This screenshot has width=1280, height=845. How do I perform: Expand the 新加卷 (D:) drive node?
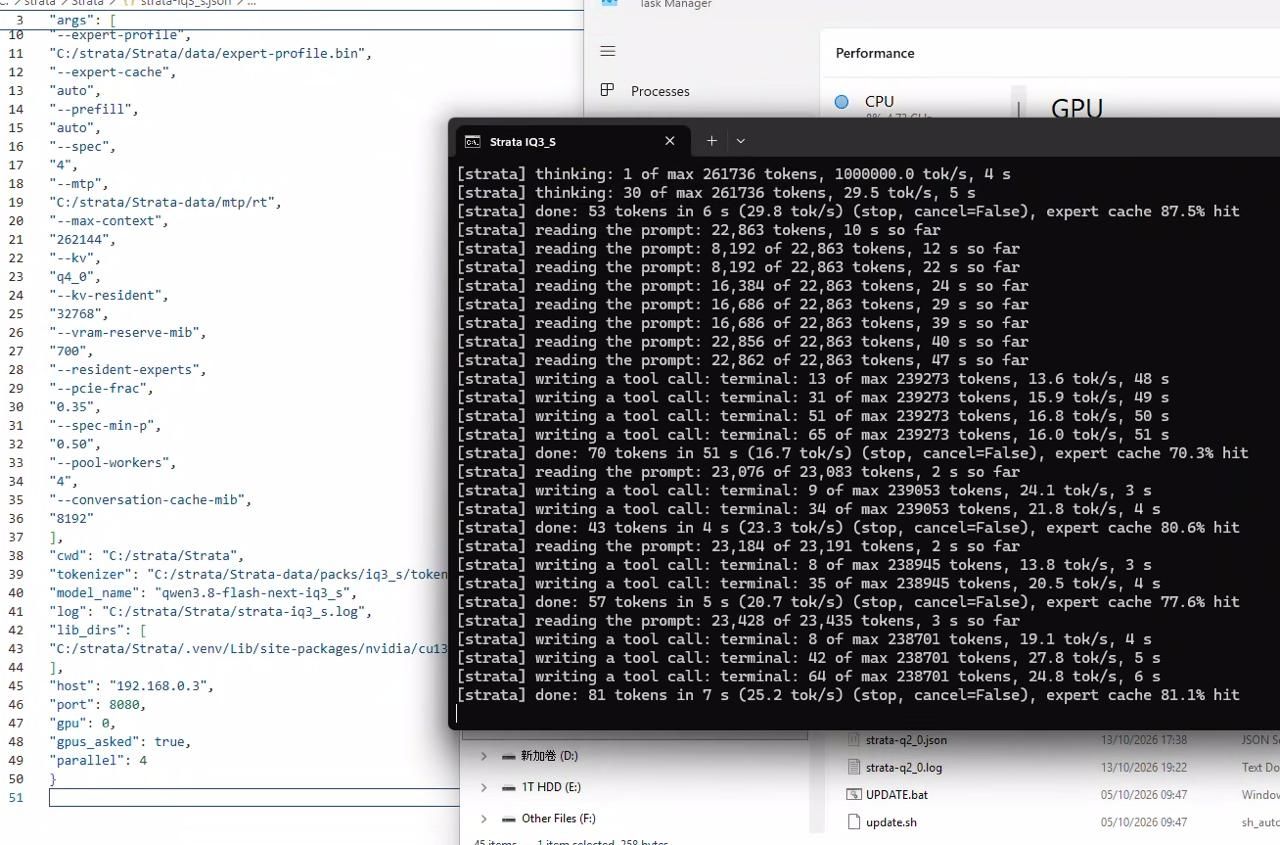484,756
